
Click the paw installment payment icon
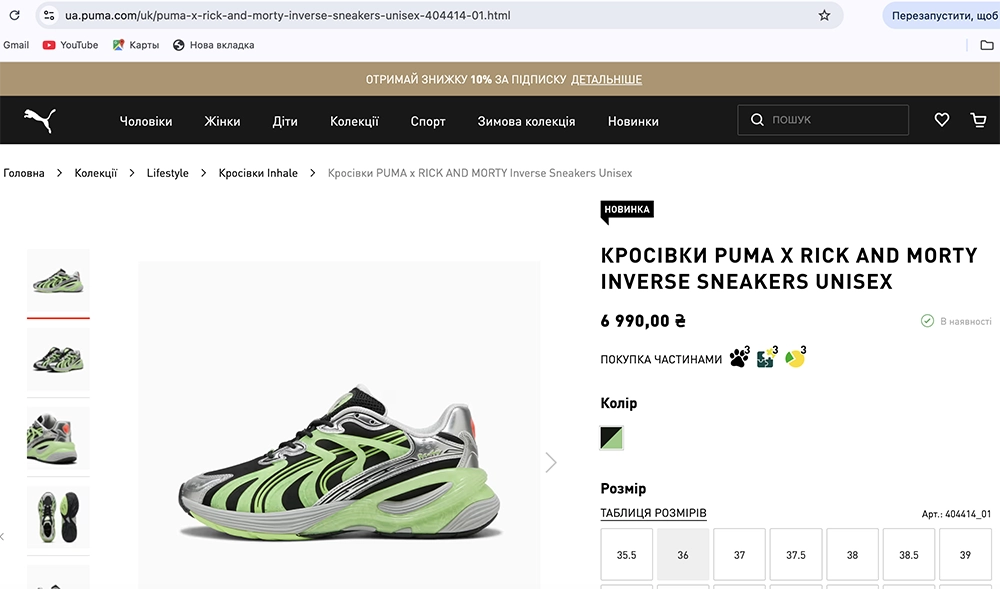(x=740, y=358)
